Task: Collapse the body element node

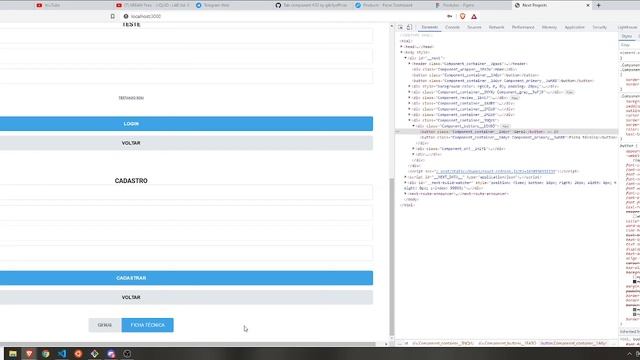Action: (402, 53)
